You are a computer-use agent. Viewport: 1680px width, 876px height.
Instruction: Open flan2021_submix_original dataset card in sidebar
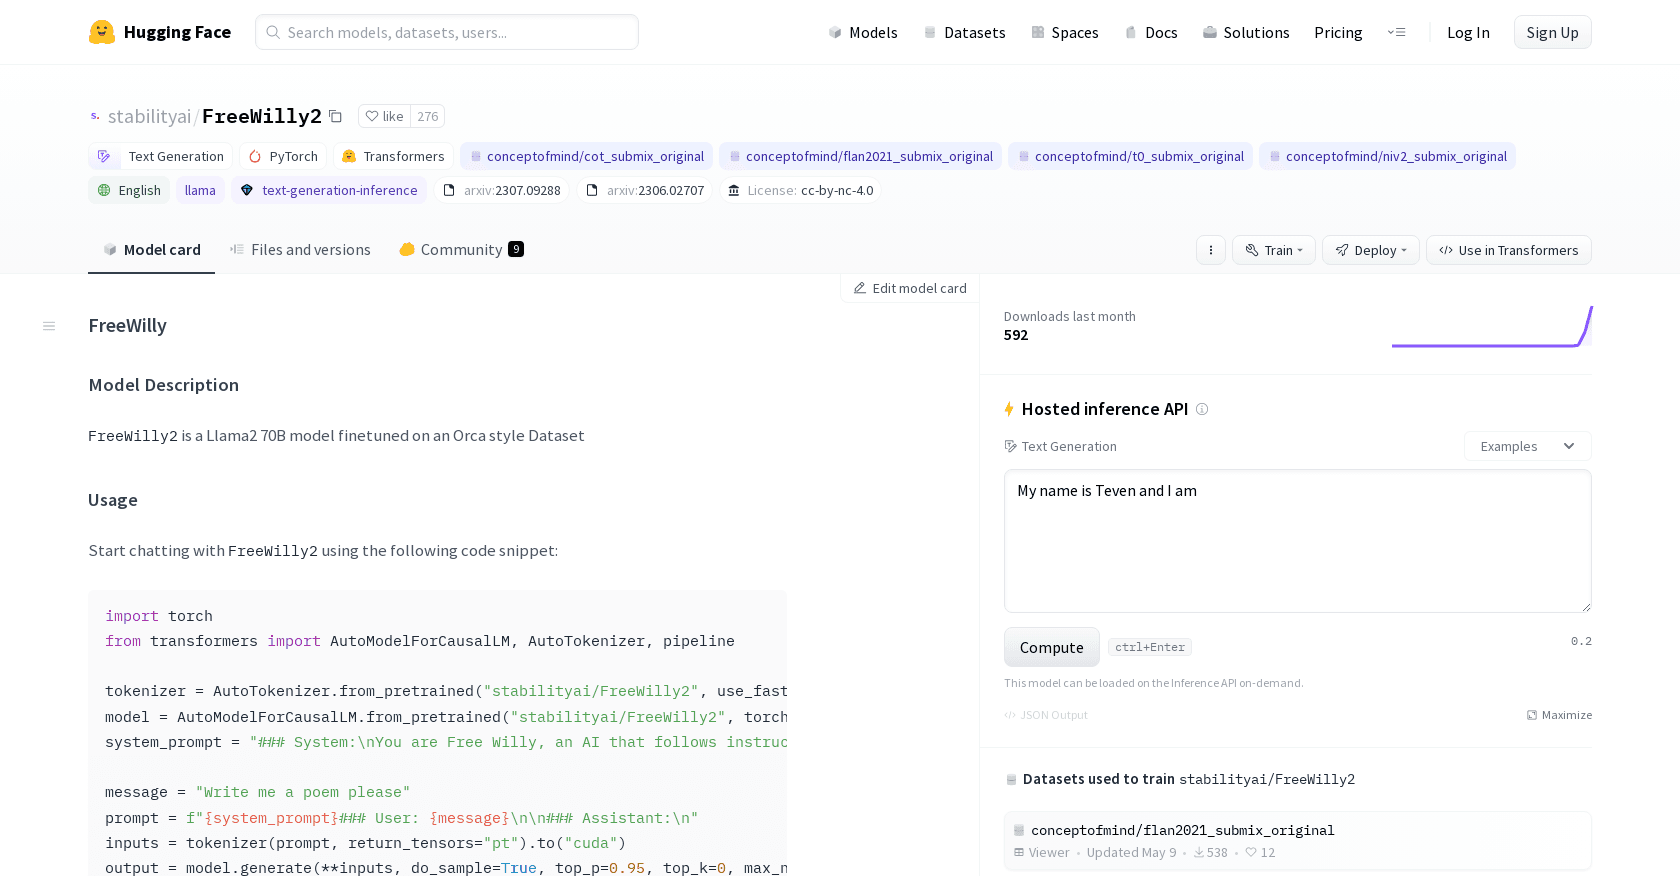[1297, 841]
